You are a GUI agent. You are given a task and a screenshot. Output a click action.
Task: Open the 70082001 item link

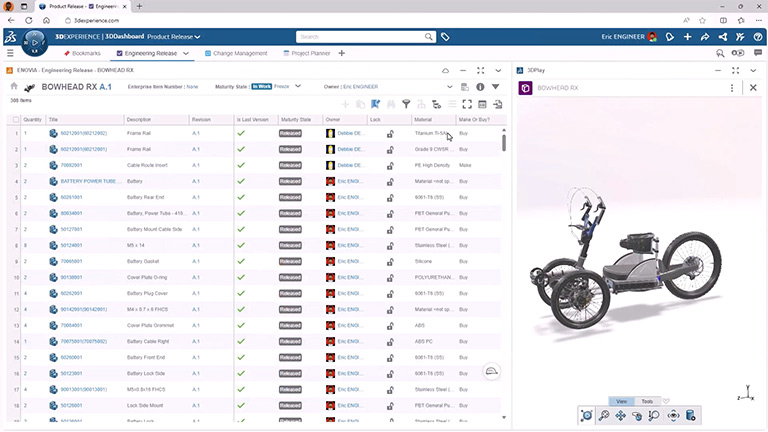pos(72,166)
